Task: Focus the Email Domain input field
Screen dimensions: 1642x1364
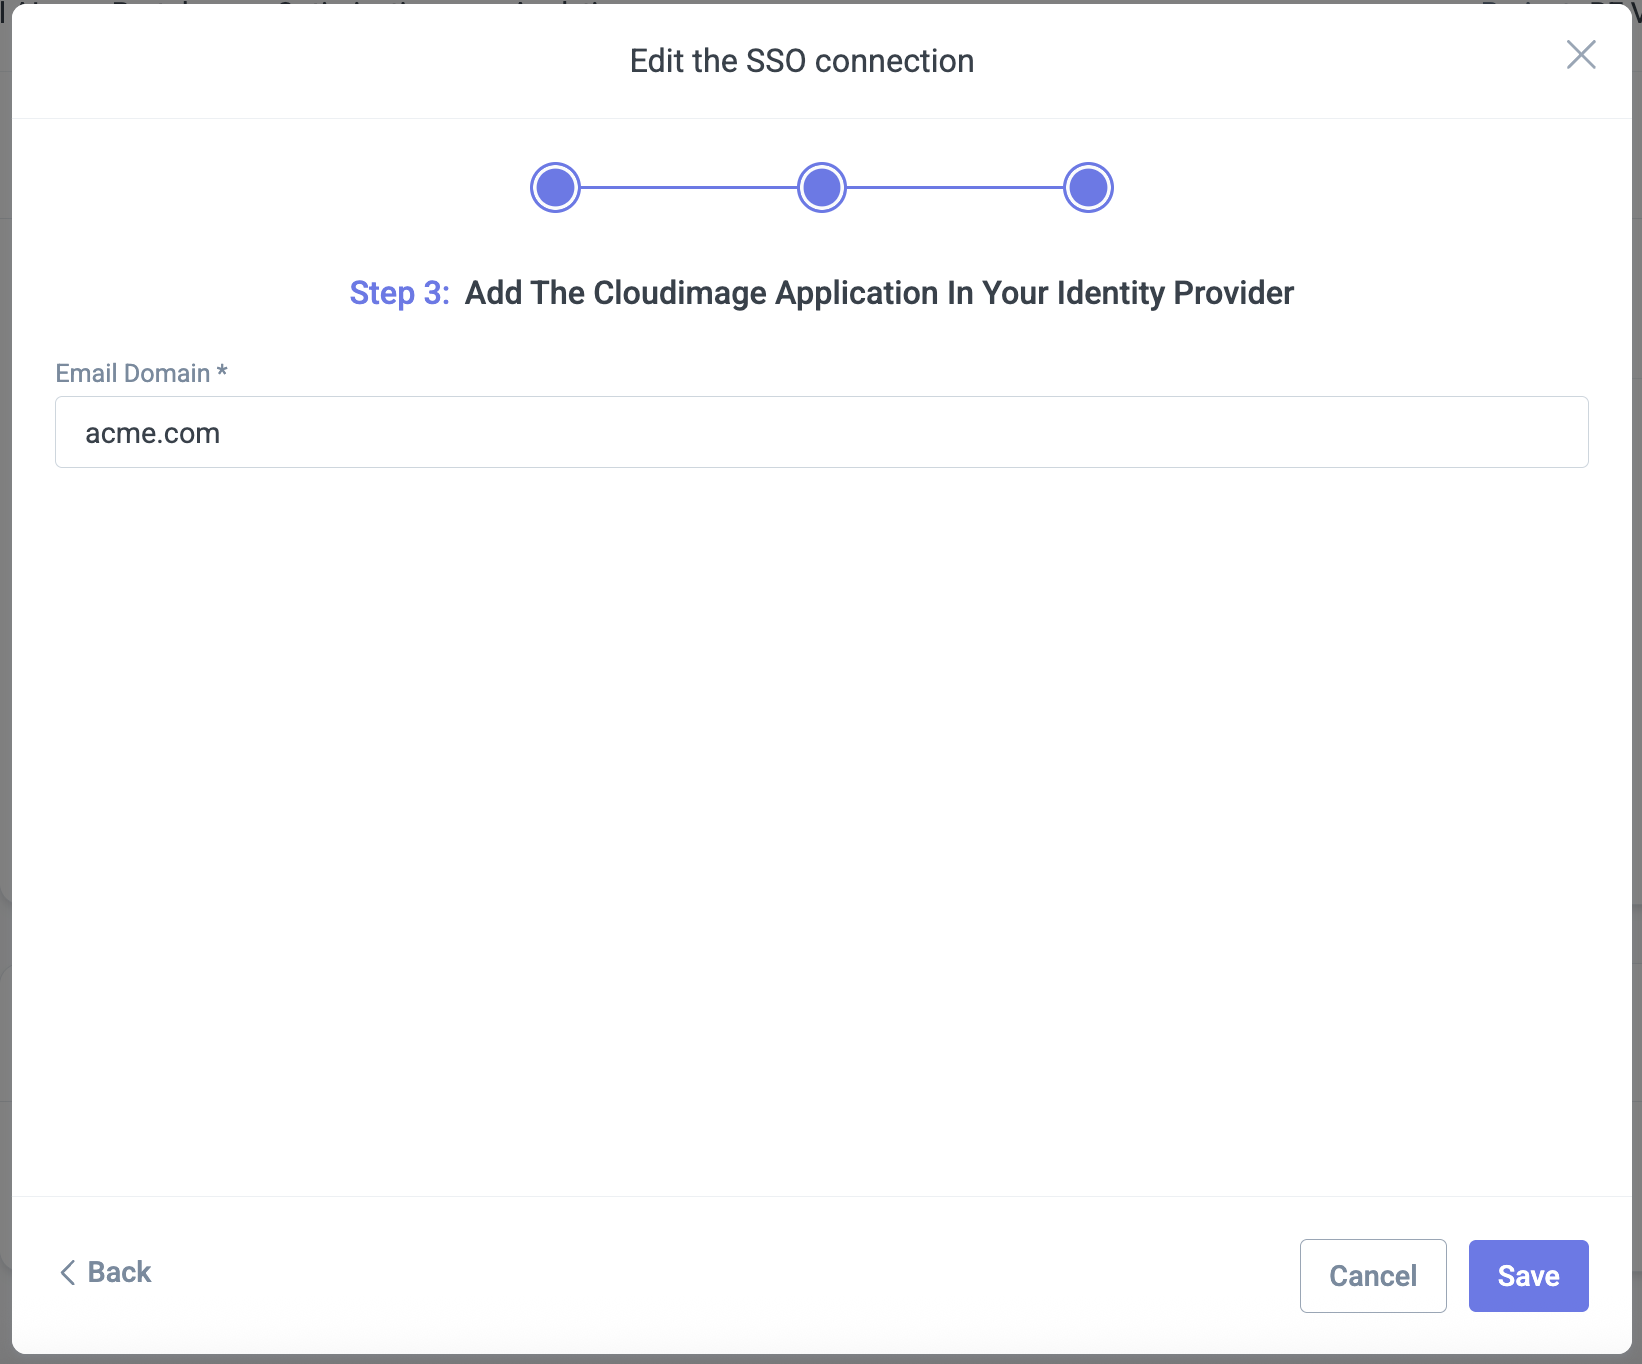Action: 820,432
